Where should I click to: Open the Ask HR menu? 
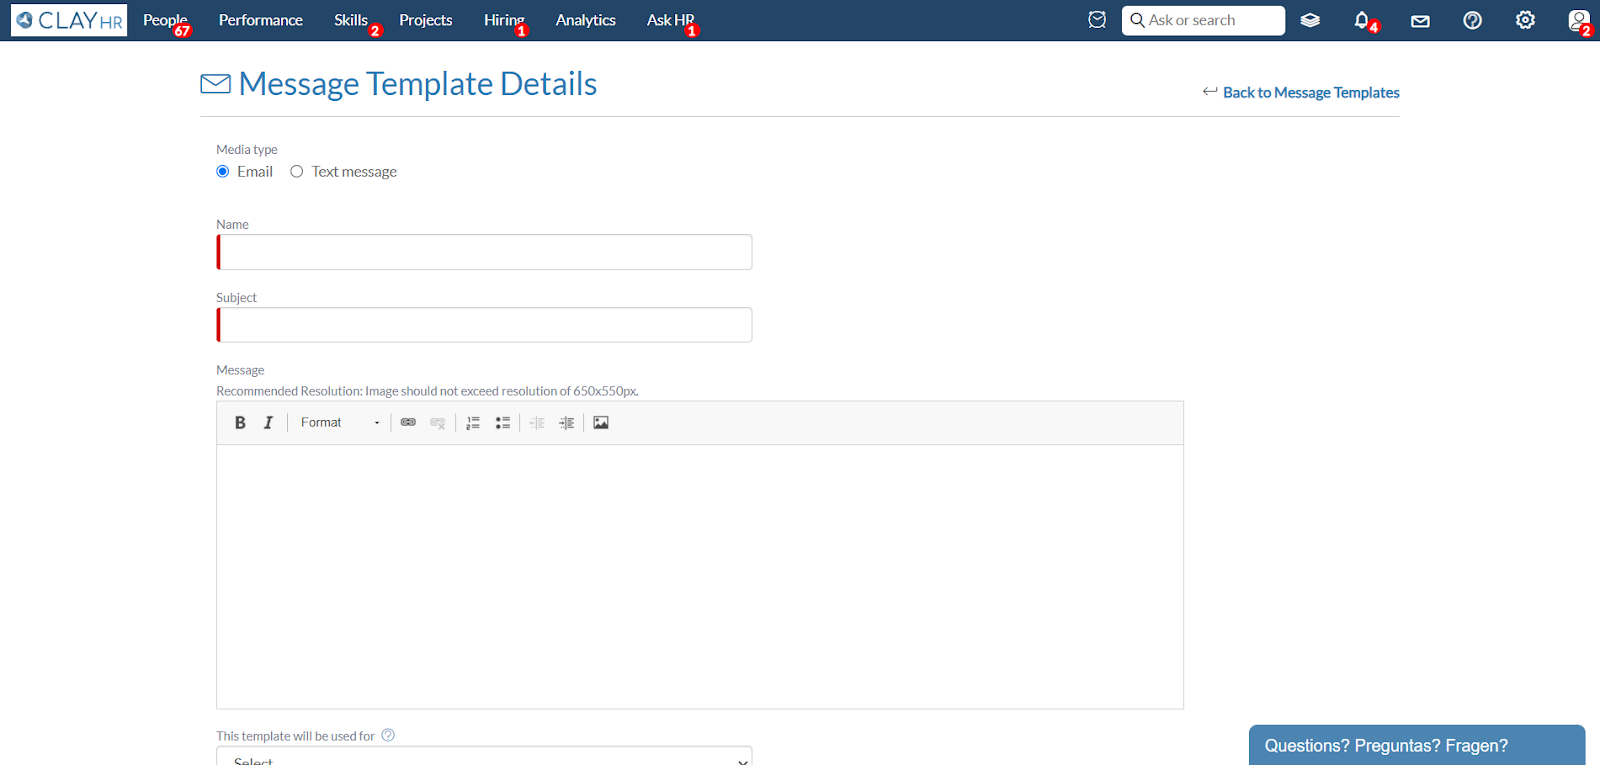[x=670, y=20]
